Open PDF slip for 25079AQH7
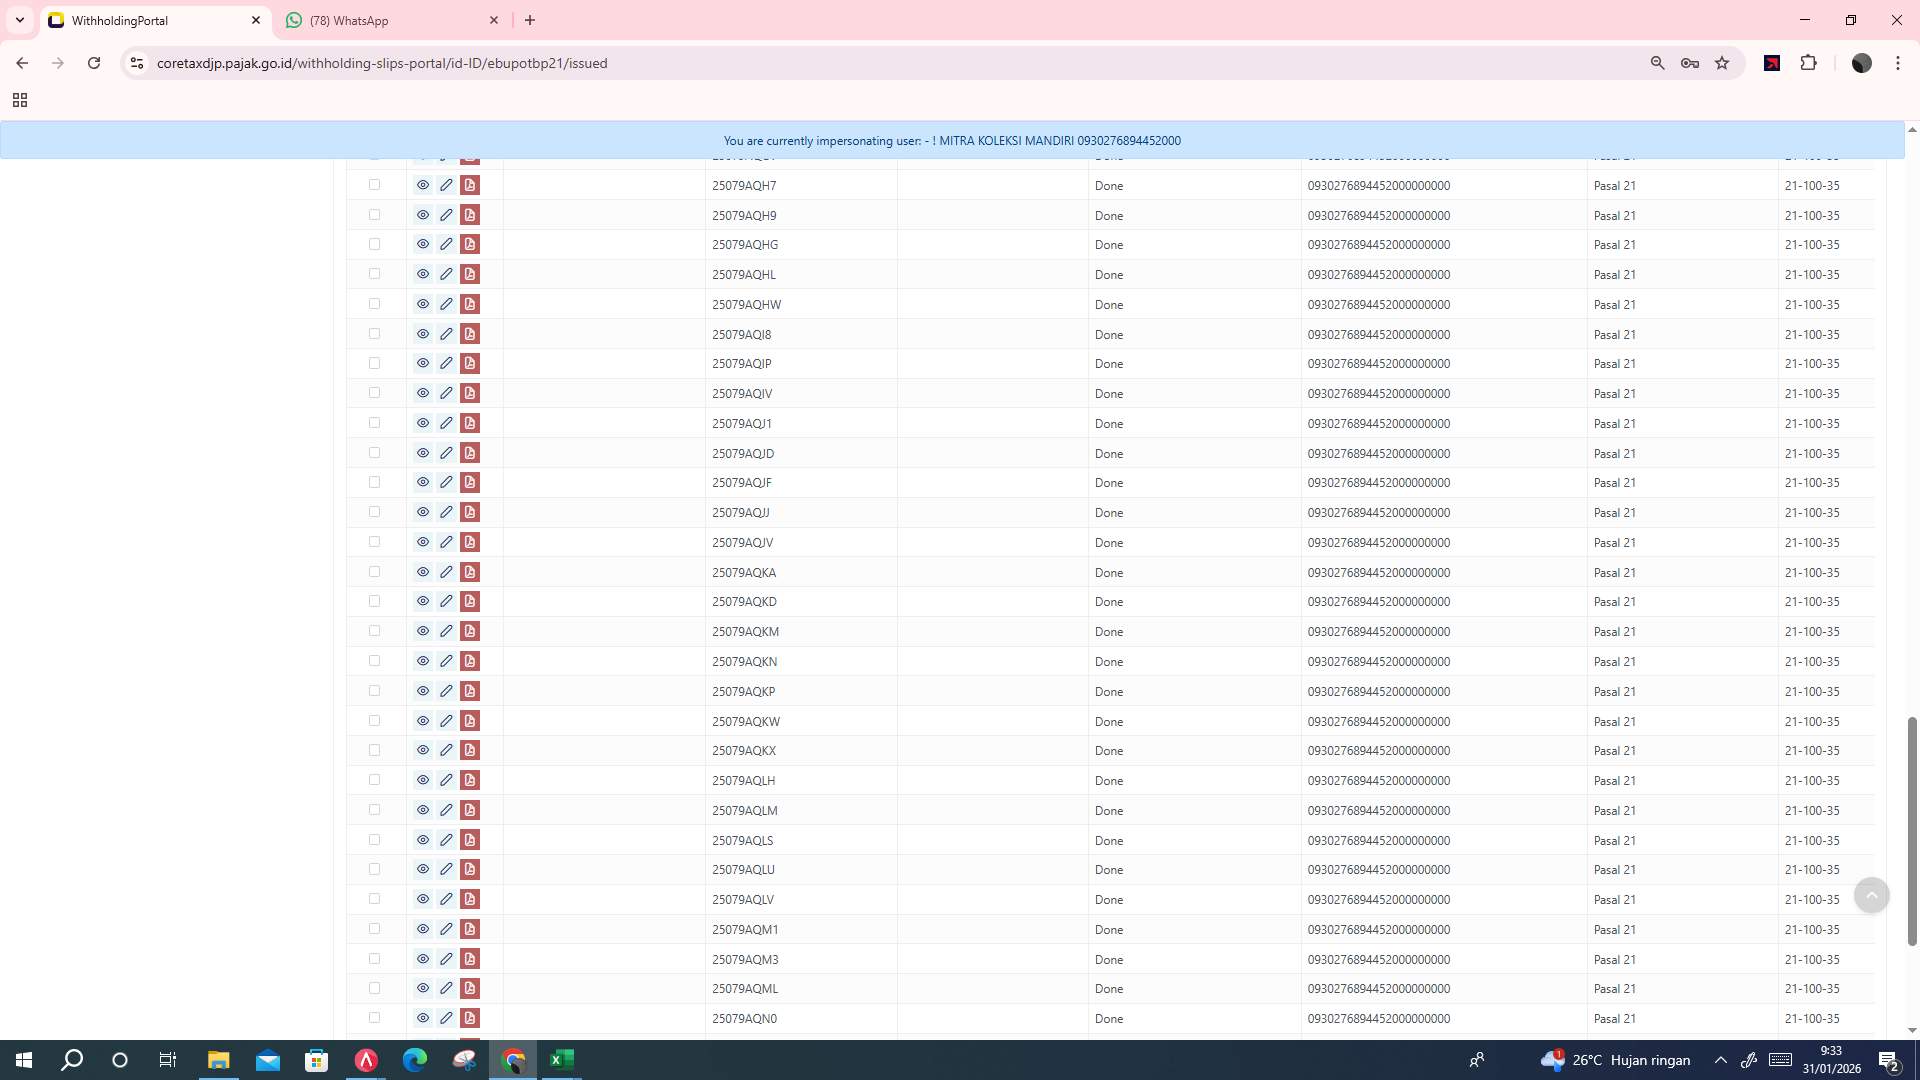 (x=470, y=185)
